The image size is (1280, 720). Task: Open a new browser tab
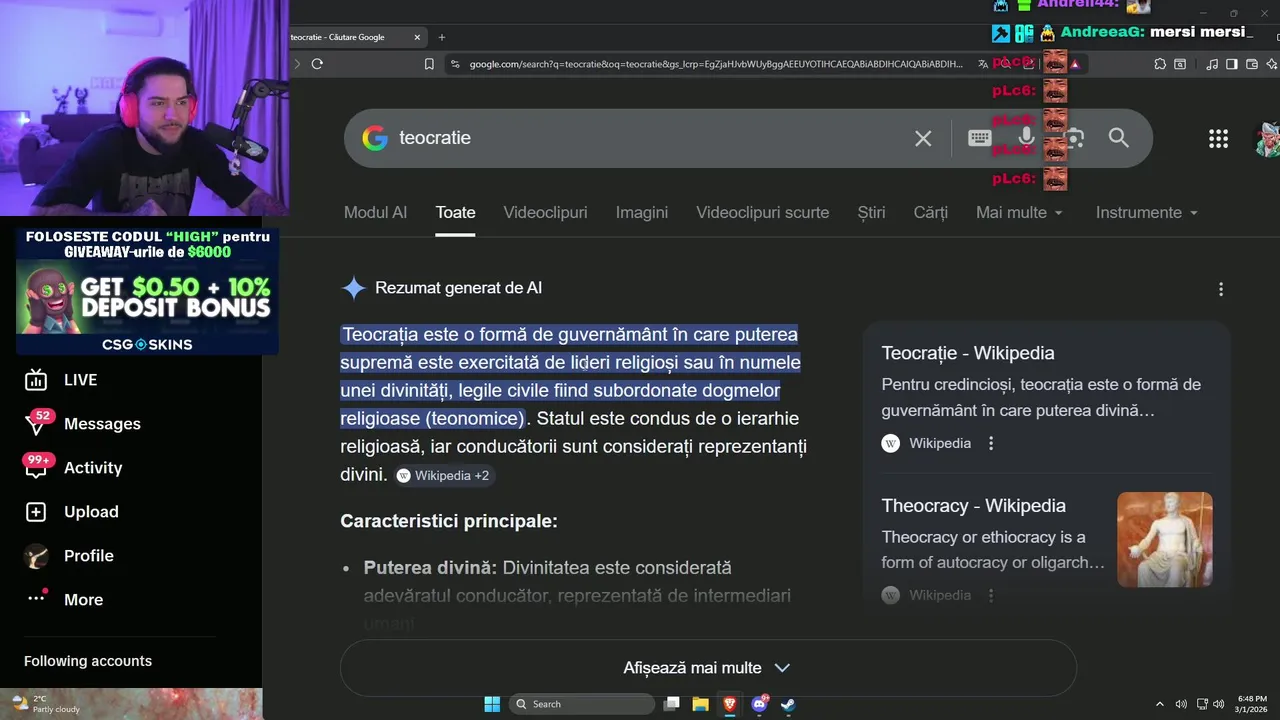442,37
